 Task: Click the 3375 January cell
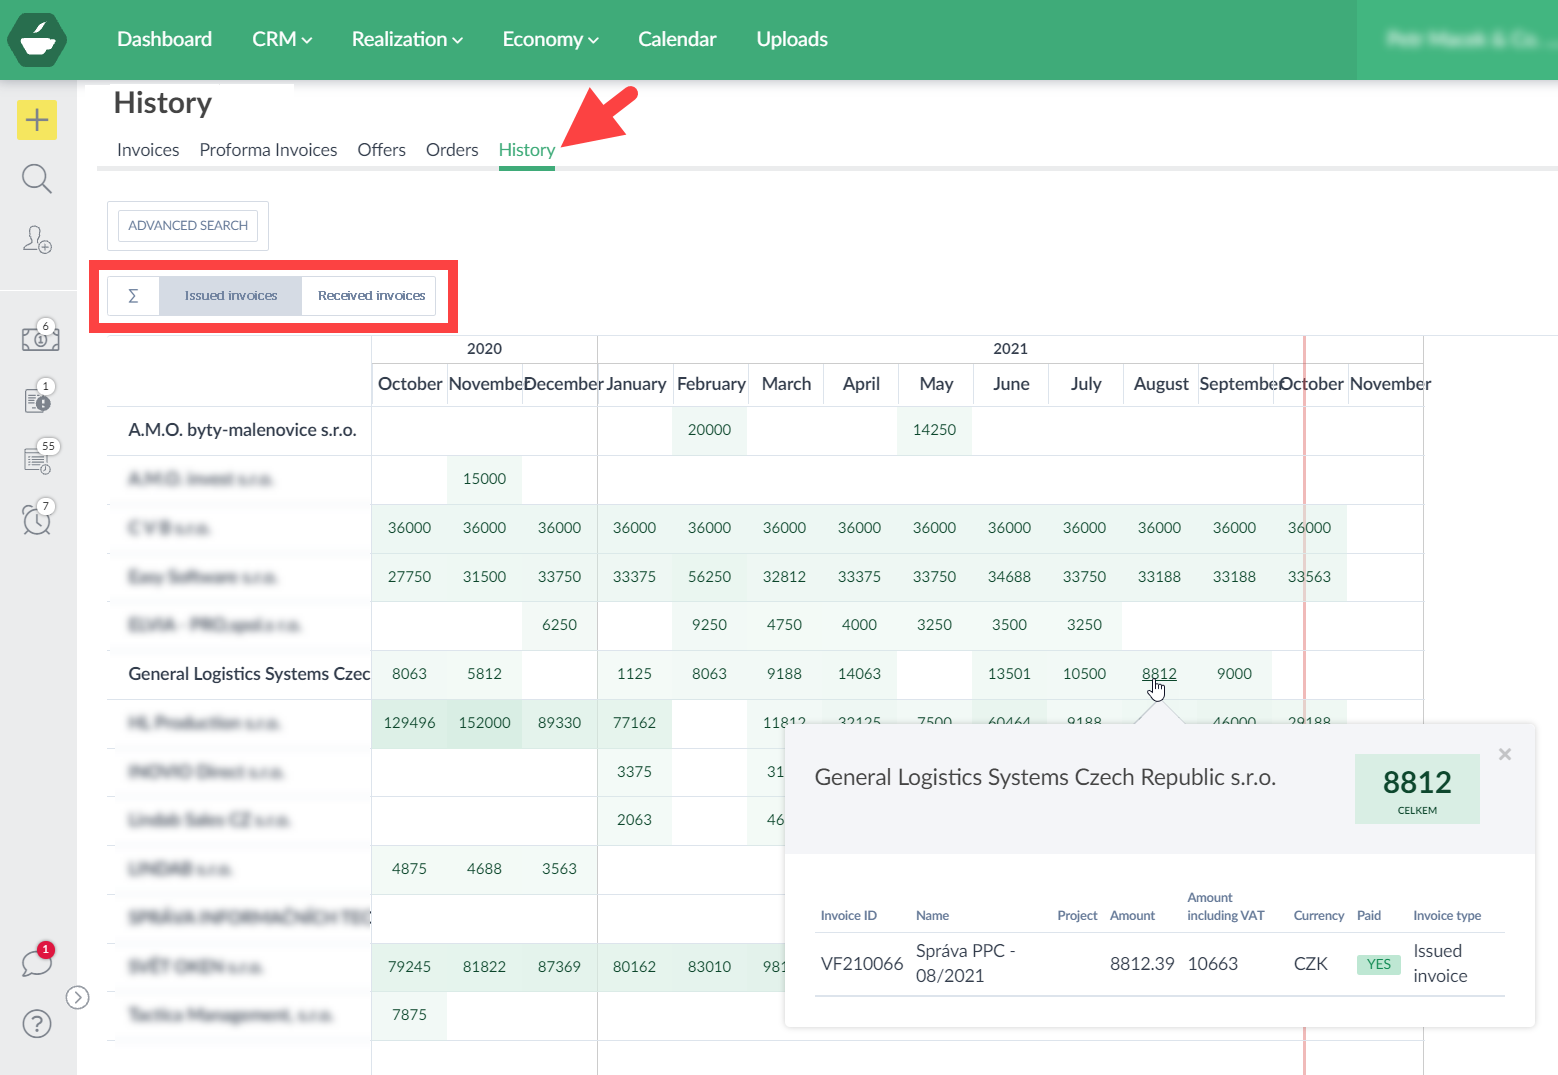(x=634, y=772)
